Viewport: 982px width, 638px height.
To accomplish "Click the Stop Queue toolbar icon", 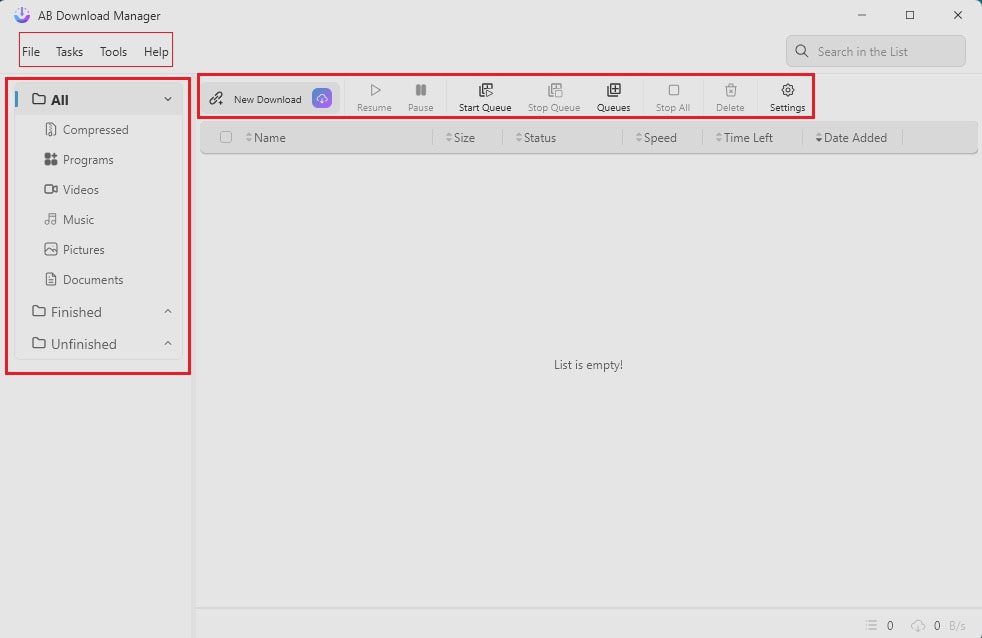I will click(554, 90).
